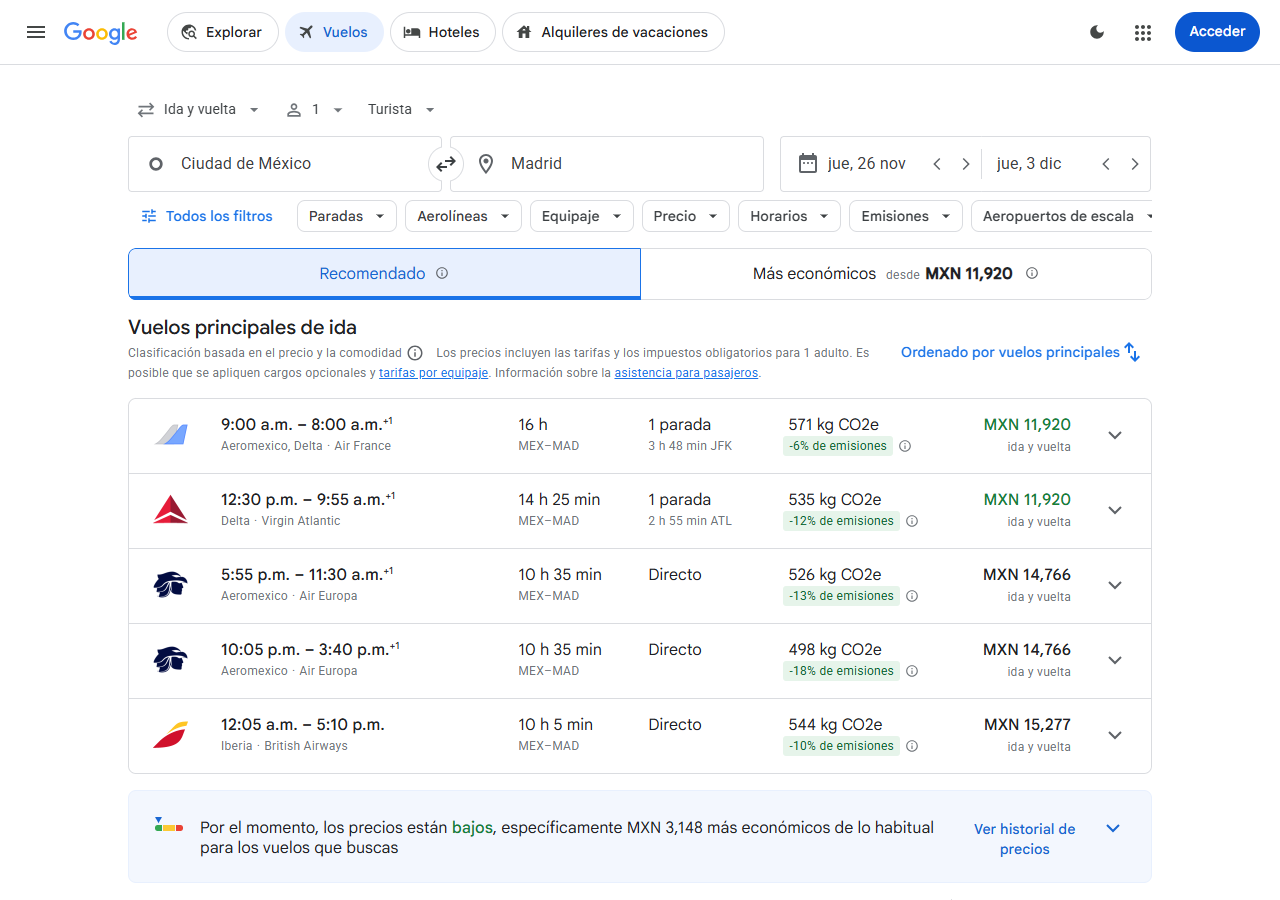Open the Horarios filter
The width and height of the screenshot is (1280, 900).
click(x=789, y=216)
